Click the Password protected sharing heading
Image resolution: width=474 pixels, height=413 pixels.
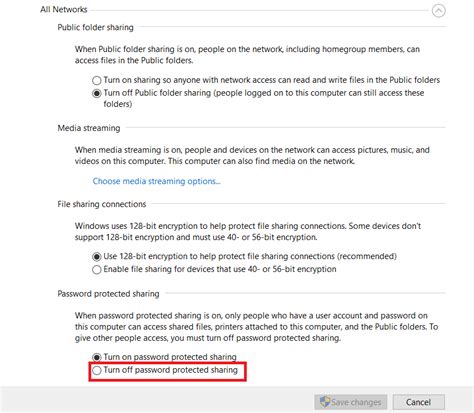[x=108, y=294]
